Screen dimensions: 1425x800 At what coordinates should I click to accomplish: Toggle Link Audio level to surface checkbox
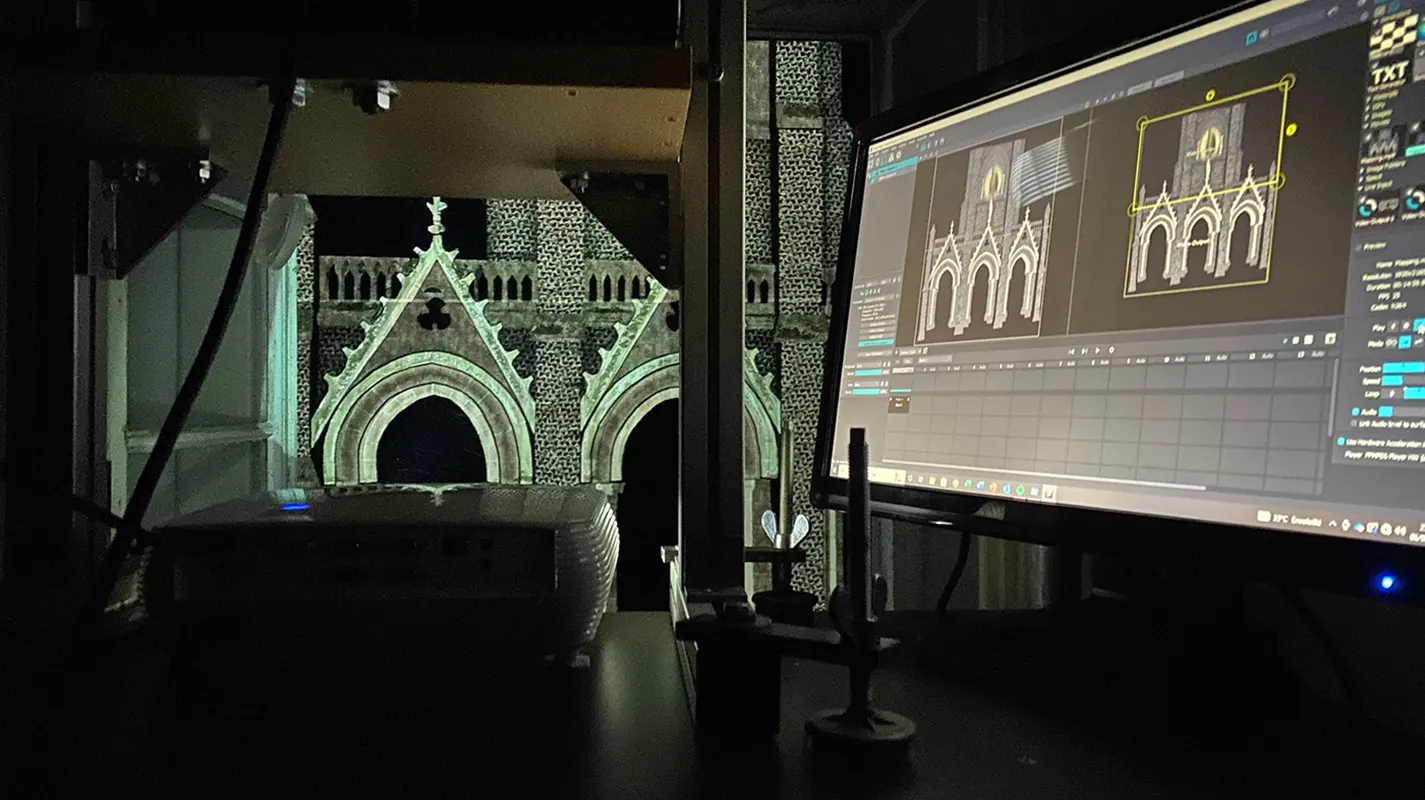pos(1354,423)
